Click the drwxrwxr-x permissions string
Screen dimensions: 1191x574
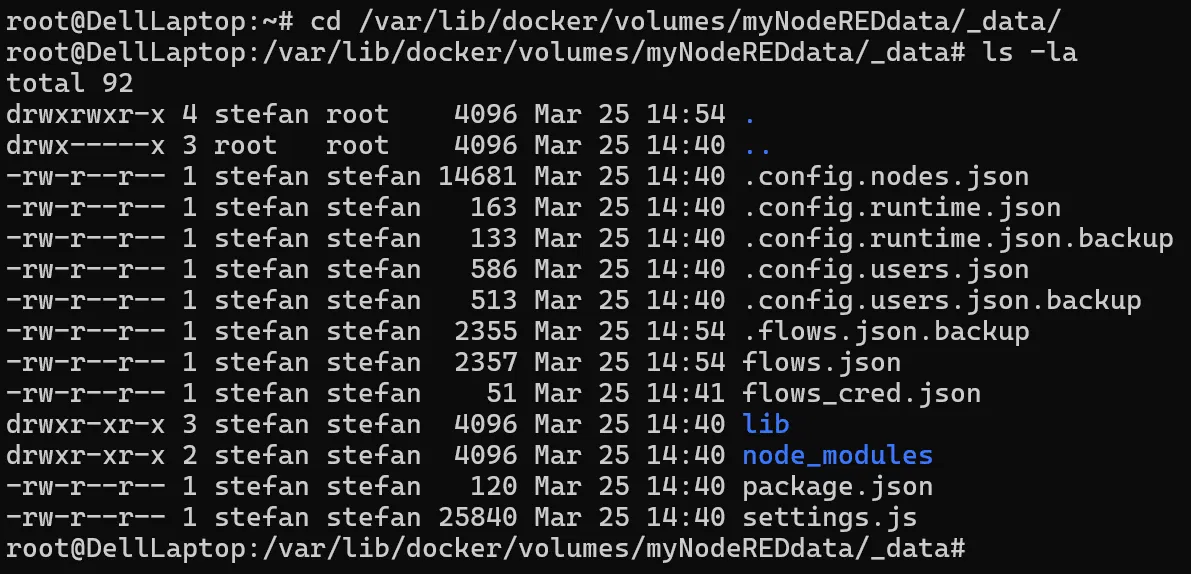(x=86, y=114)
